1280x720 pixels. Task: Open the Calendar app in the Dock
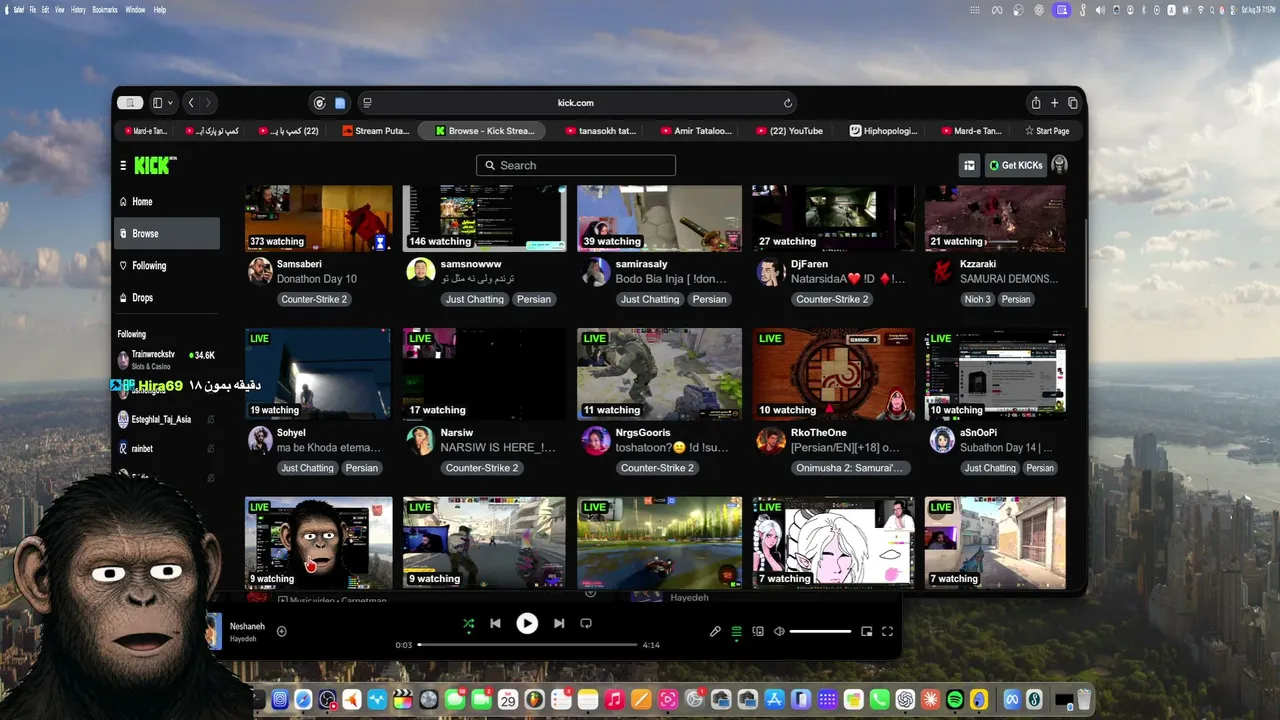click(508, 700)
